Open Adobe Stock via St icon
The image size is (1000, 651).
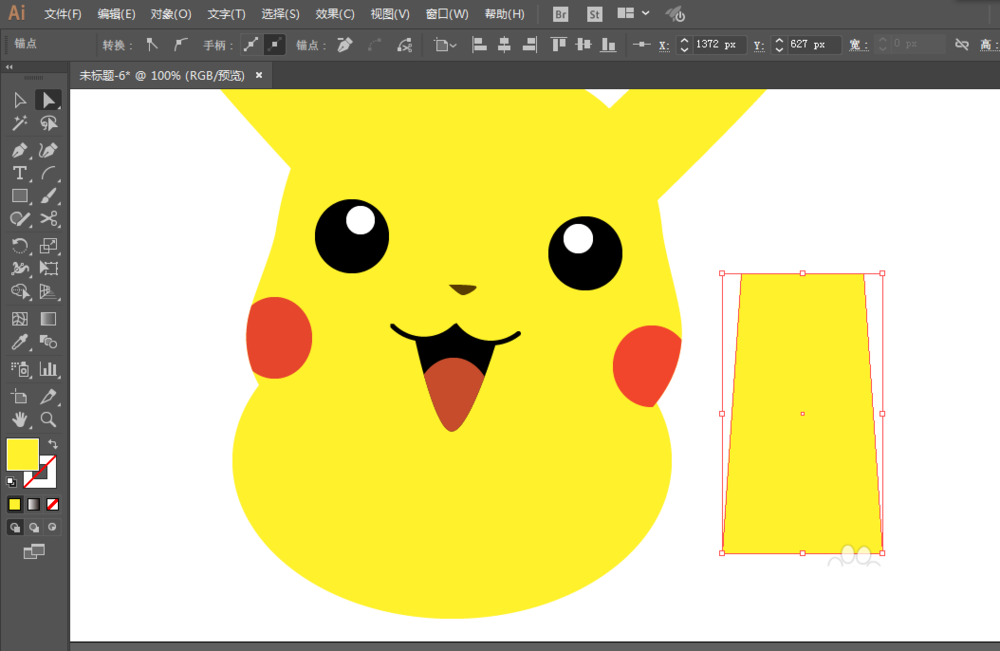[x=594, y=14]
